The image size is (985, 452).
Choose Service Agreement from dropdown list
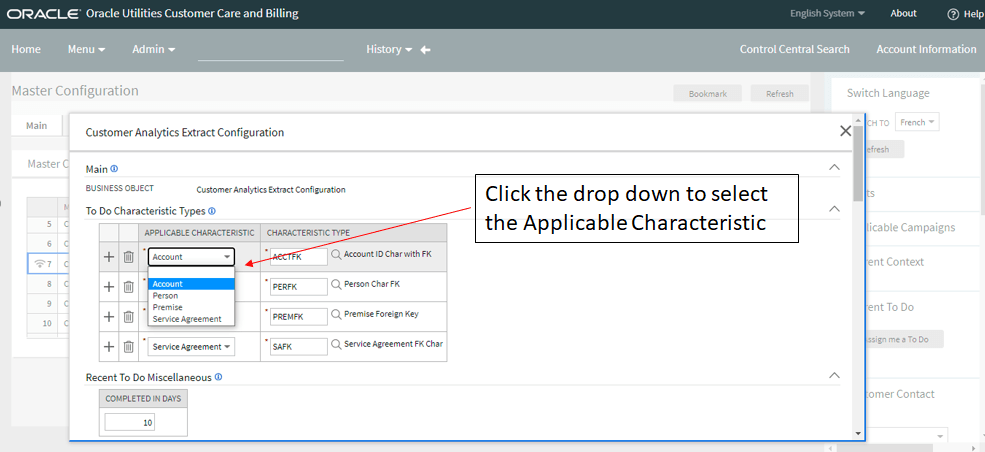coord(192,319)
